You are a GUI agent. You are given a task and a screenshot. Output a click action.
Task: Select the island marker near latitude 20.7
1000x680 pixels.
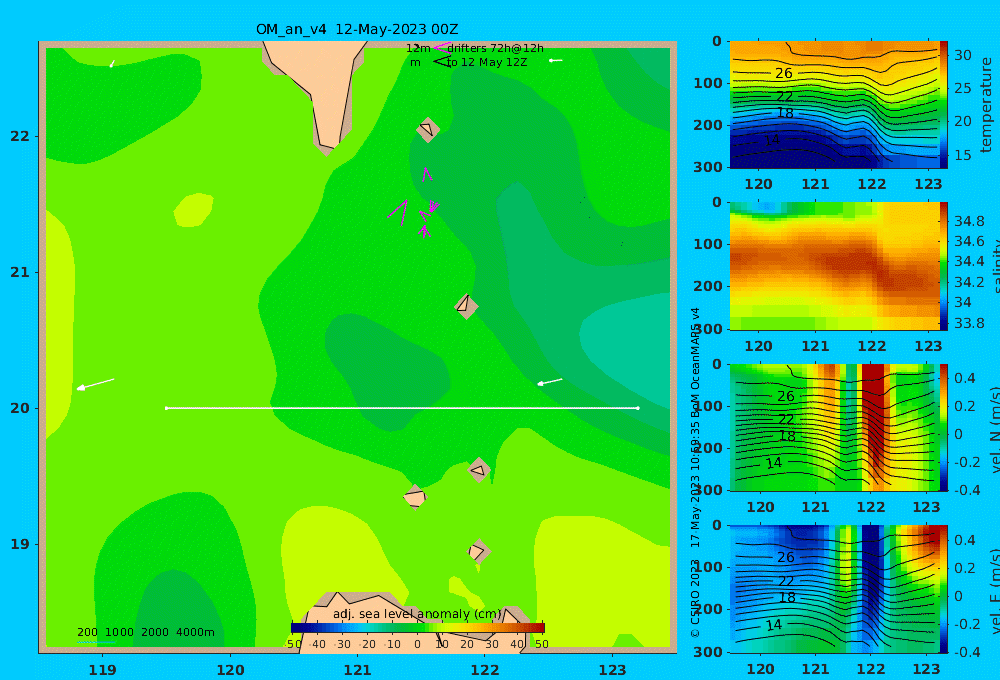point(466,305)
